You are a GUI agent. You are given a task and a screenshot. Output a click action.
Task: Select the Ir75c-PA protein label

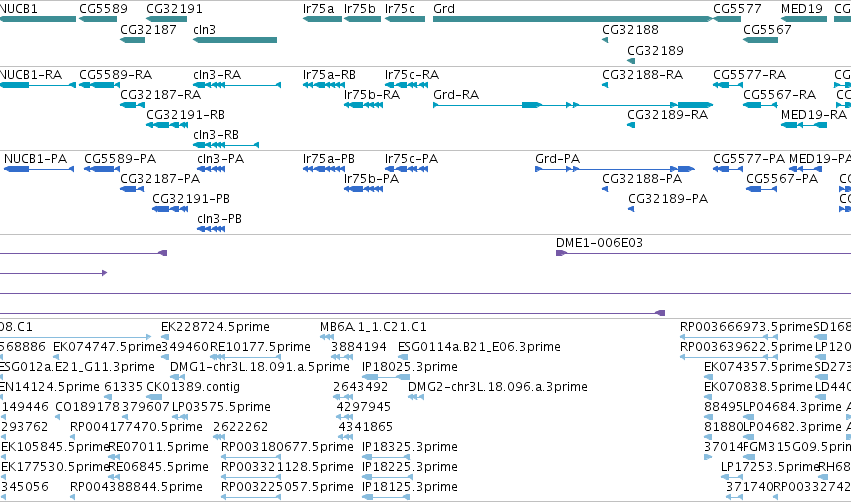click(411, 158)
